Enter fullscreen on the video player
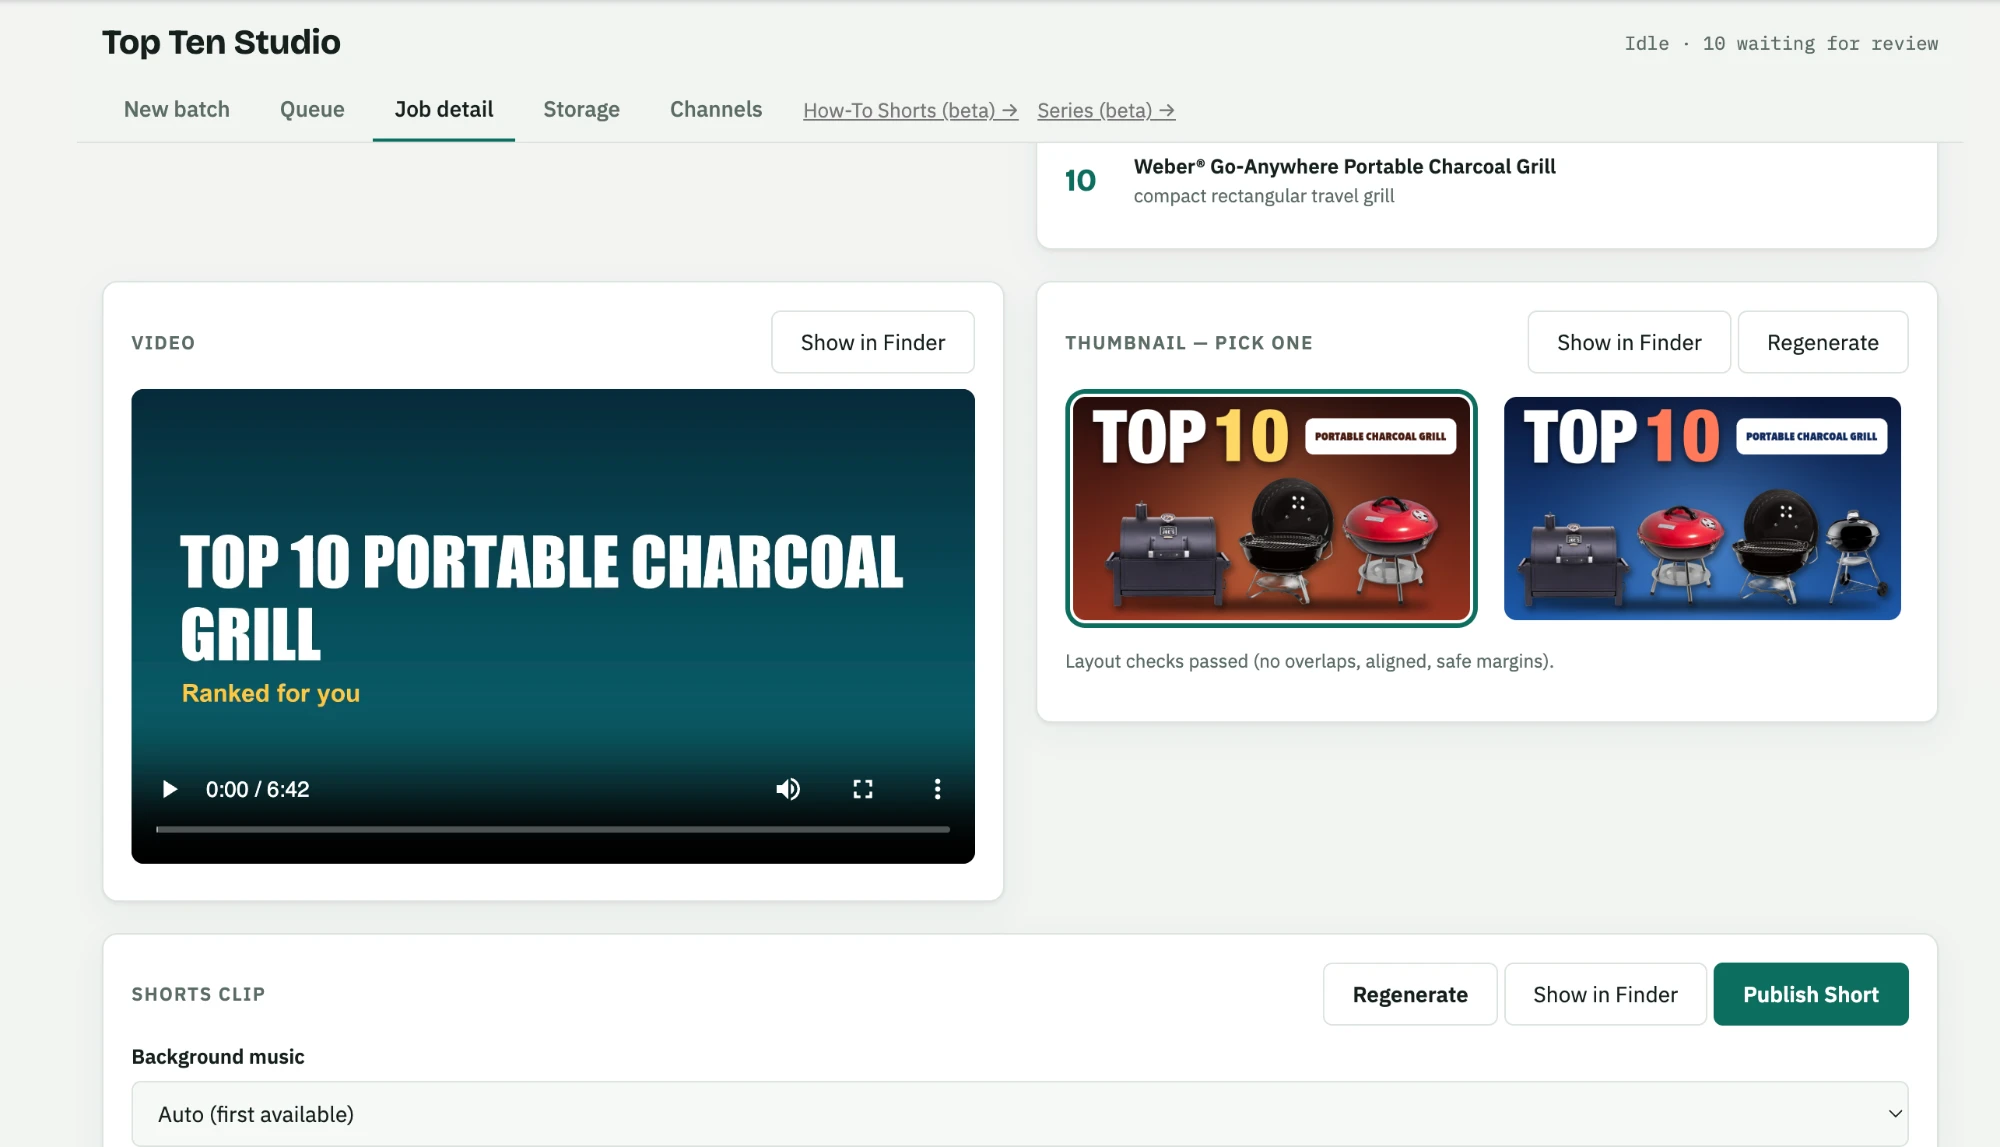Viewport: 2000px width, 1147px height. click(863, 789)
